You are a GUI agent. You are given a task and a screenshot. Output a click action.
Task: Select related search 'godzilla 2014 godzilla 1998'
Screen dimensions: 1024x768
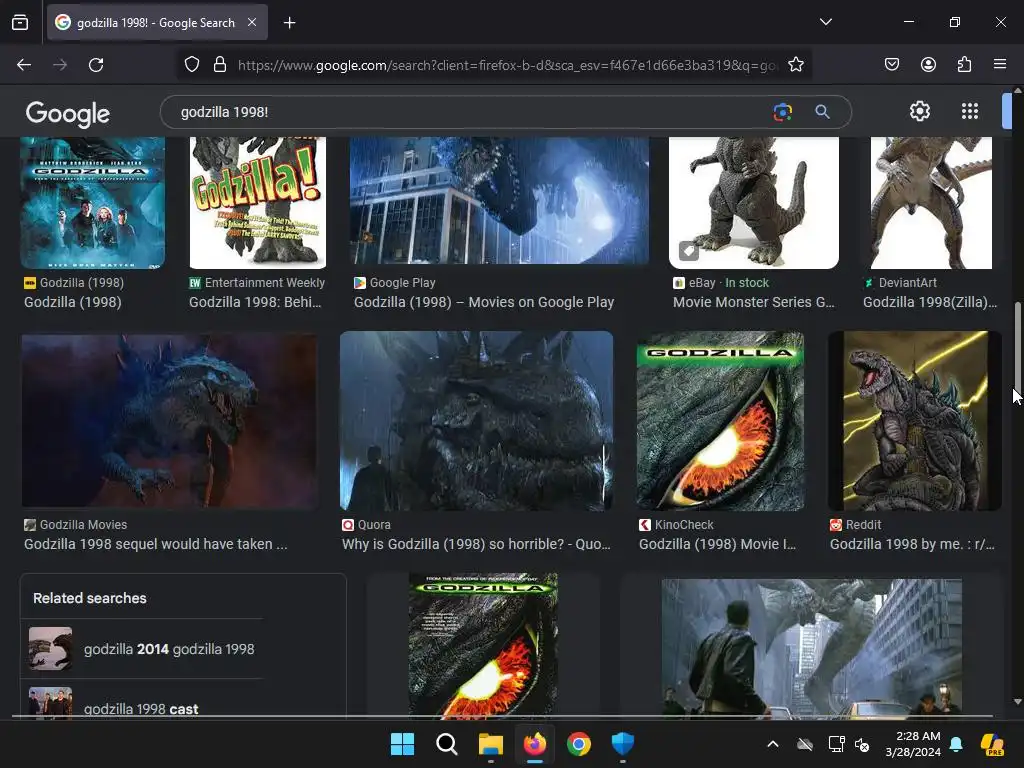(142, 649)
